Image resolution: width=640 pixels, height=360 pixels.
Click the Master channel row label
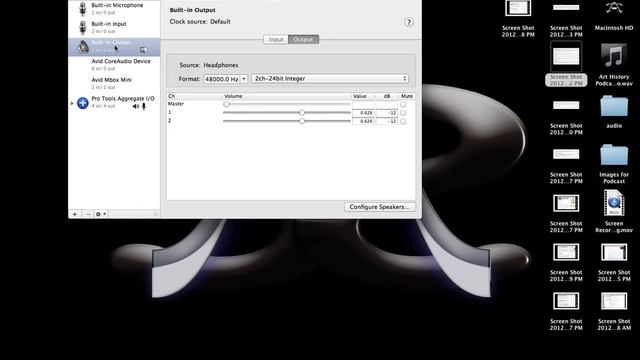coord(176,104)
